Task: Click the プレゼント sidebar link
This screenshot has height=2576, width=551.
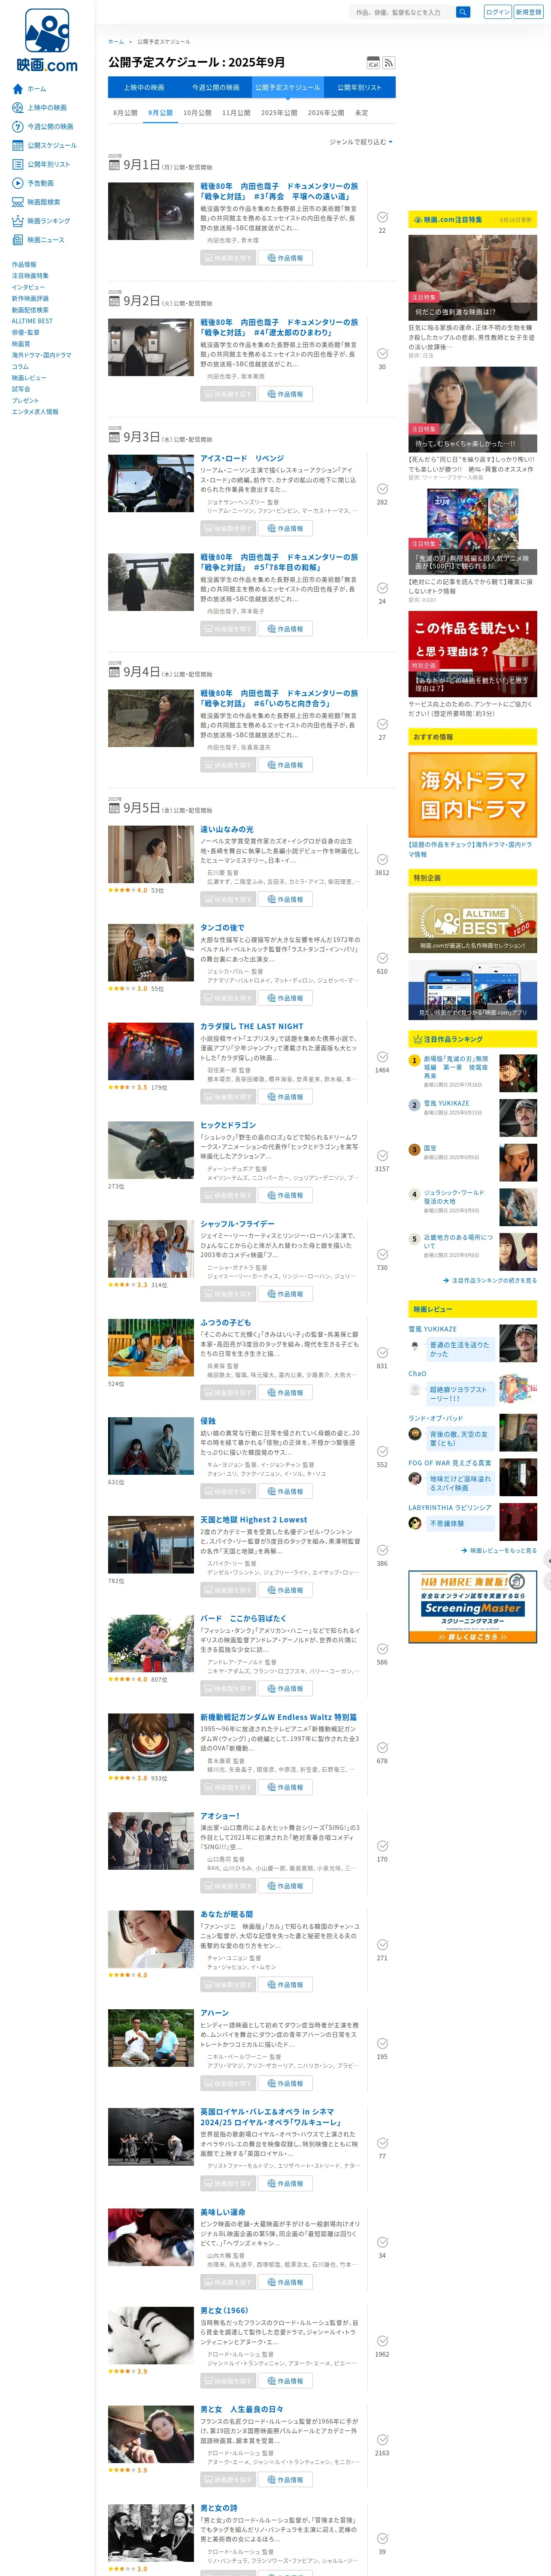Action: [x=25, y=400]
